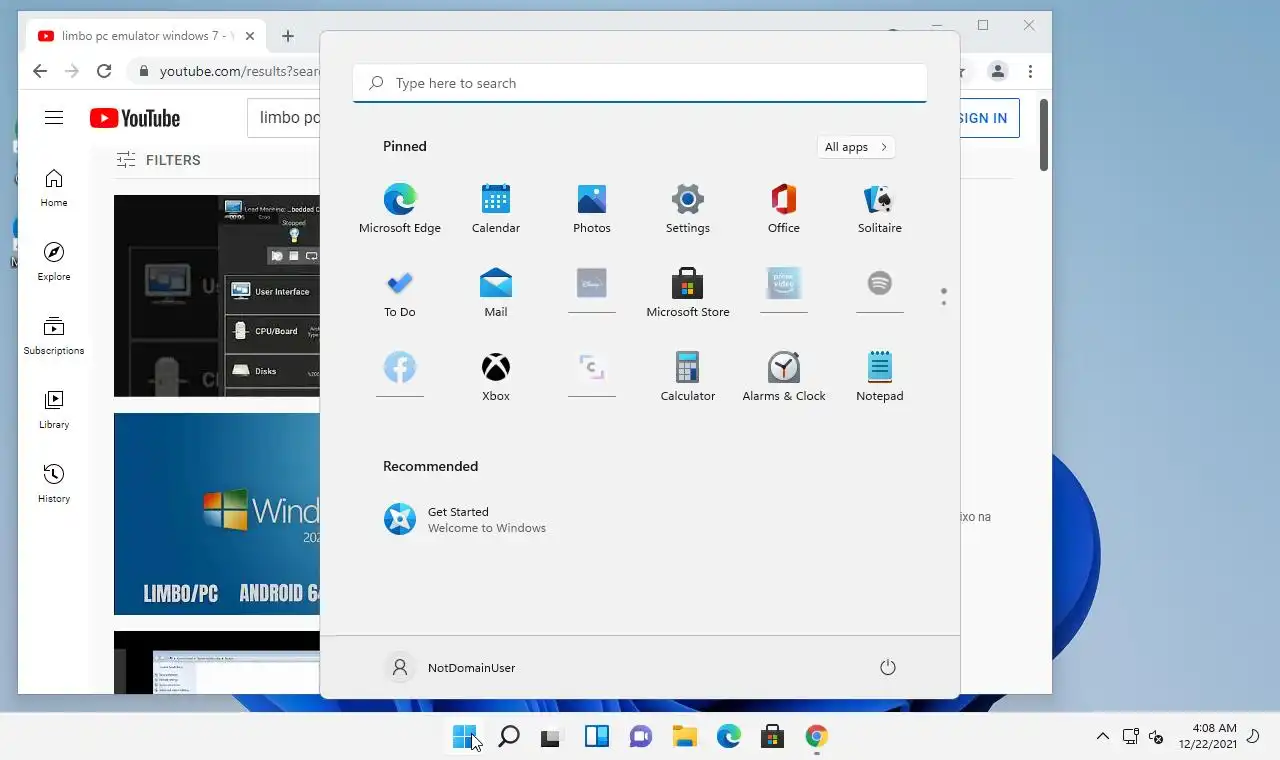Viewport: 1280px width, 760px height.
Task: Open Alarms & Clock
Action: [784, 377]
